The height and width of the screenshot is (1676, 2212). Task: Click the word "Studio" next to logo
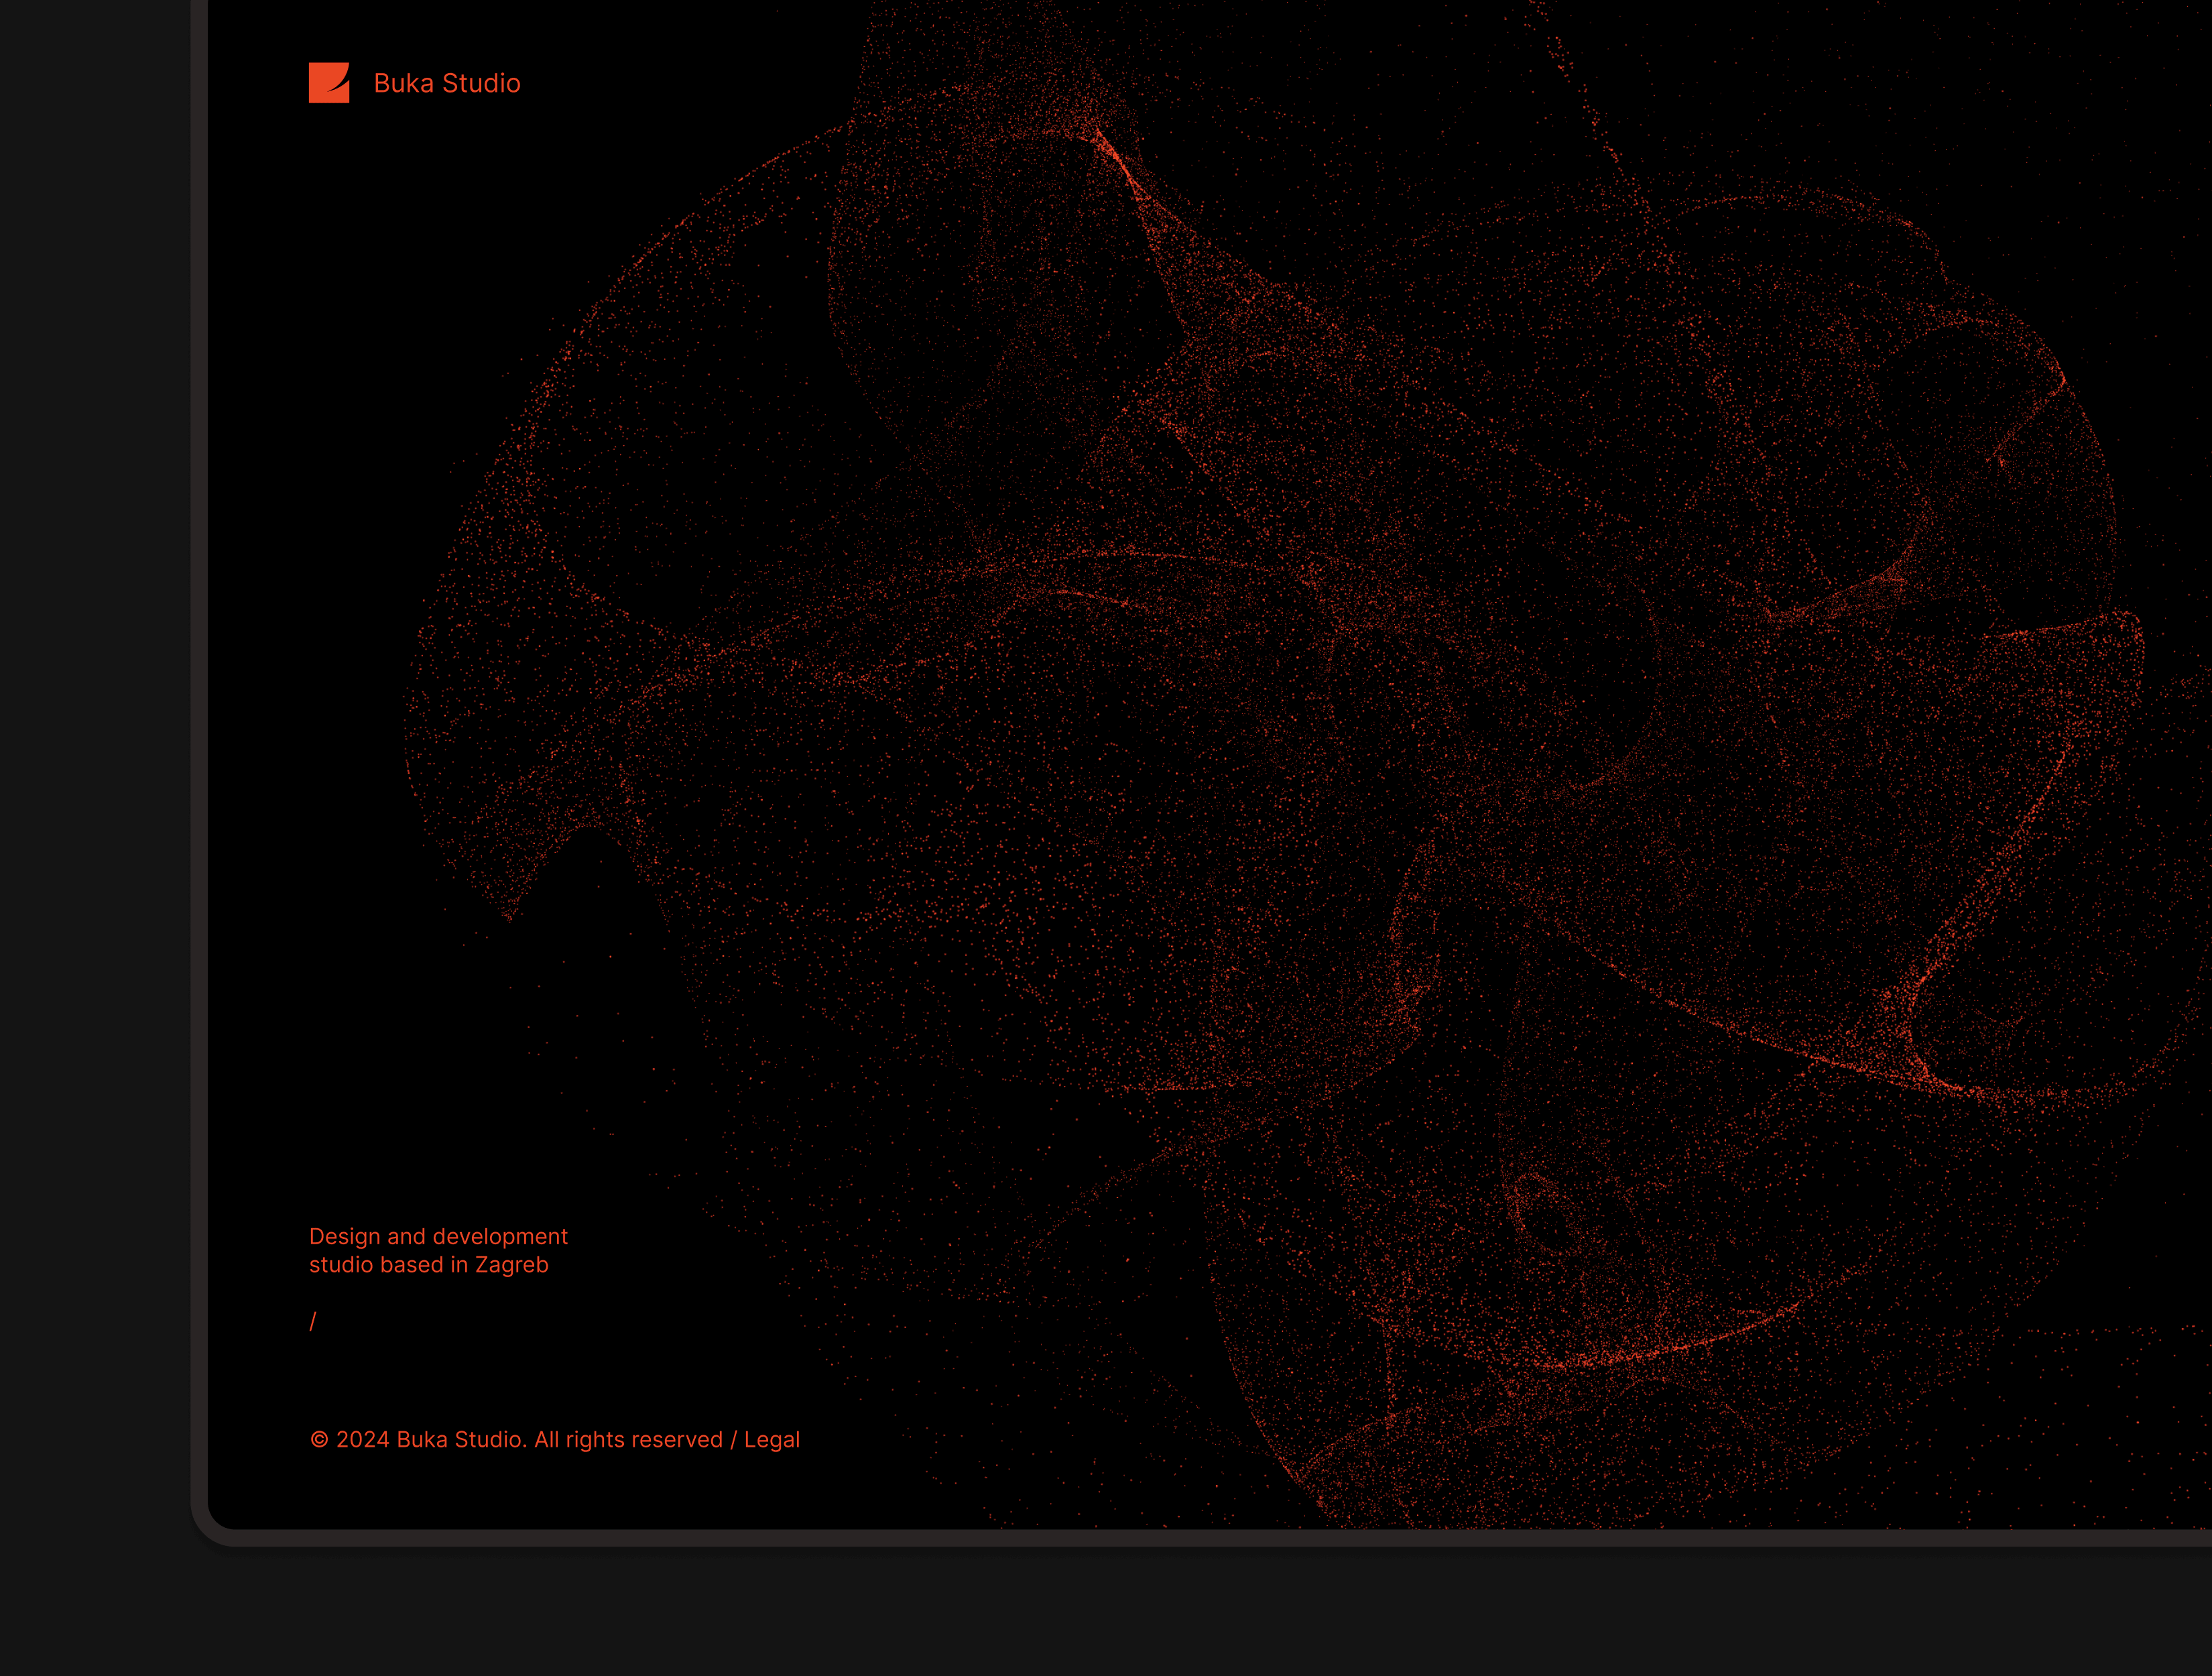point(481,83)
